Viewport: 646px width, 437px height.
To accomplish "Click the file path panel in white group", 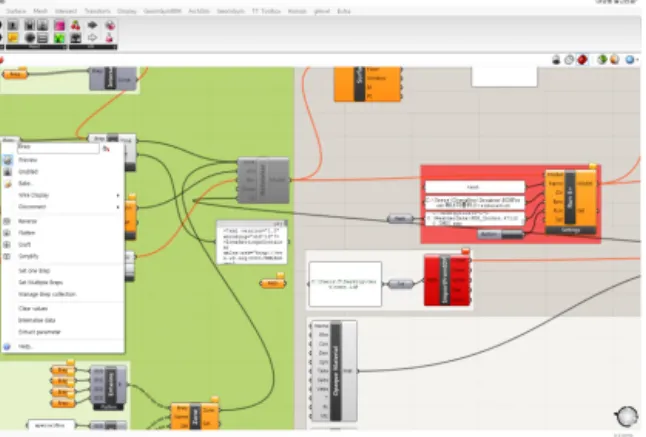I will pos(345,284).
